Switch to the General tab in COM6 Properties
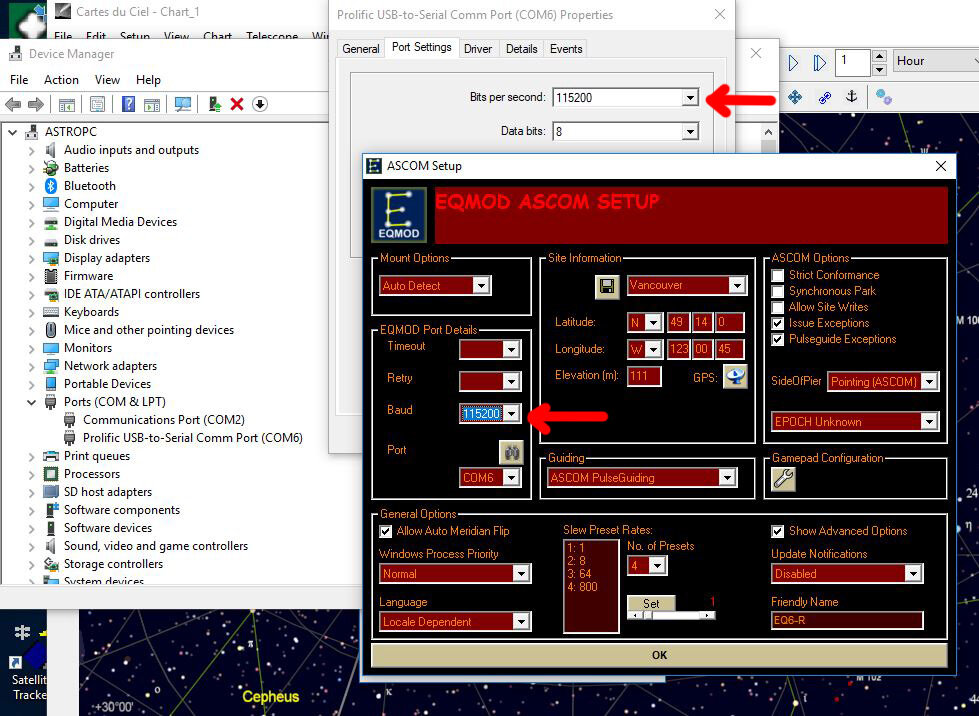This screenshot has width=979, height=716. tap(361, 49)
